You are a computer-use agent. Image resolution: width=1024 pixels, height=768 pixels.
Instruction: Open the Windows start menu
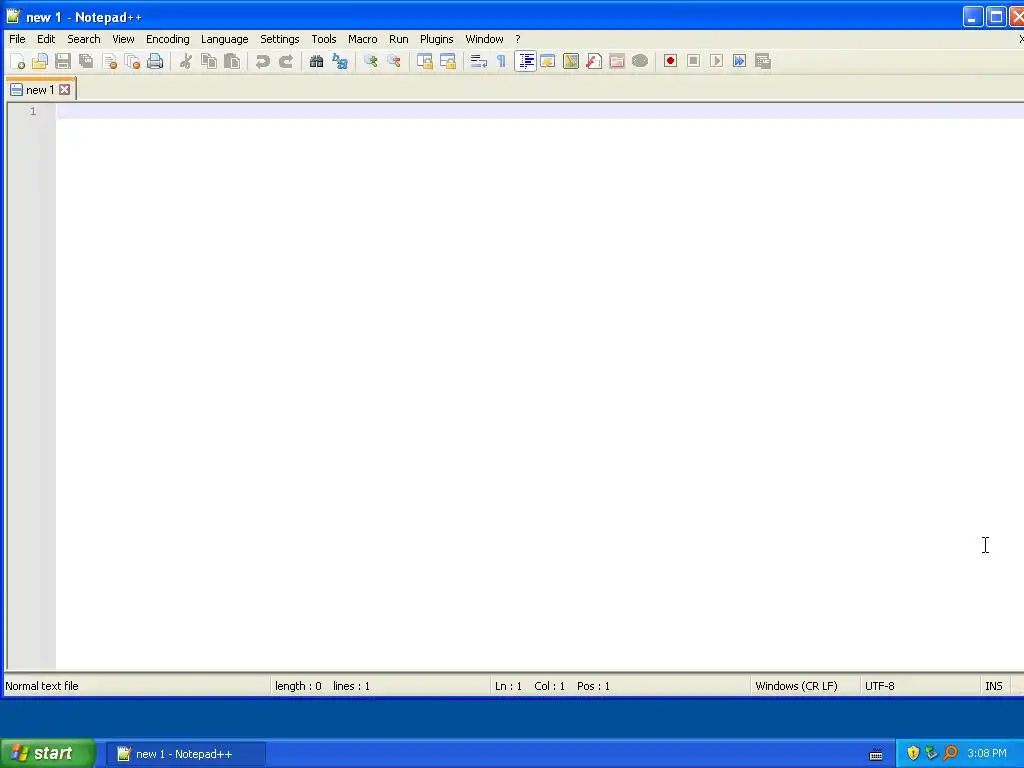(48, 754)
